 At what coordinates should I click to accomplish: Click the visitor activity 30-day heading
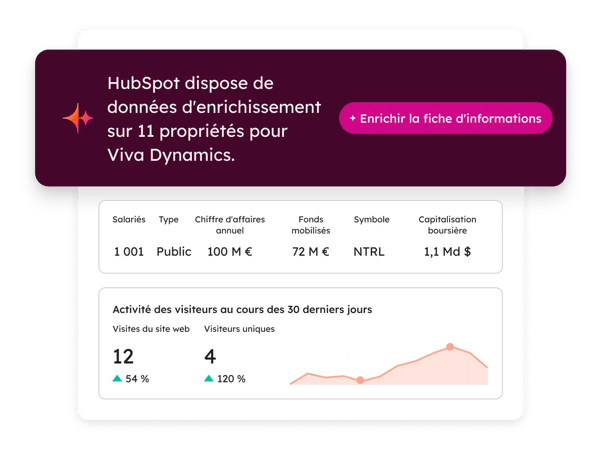(242, 309)
